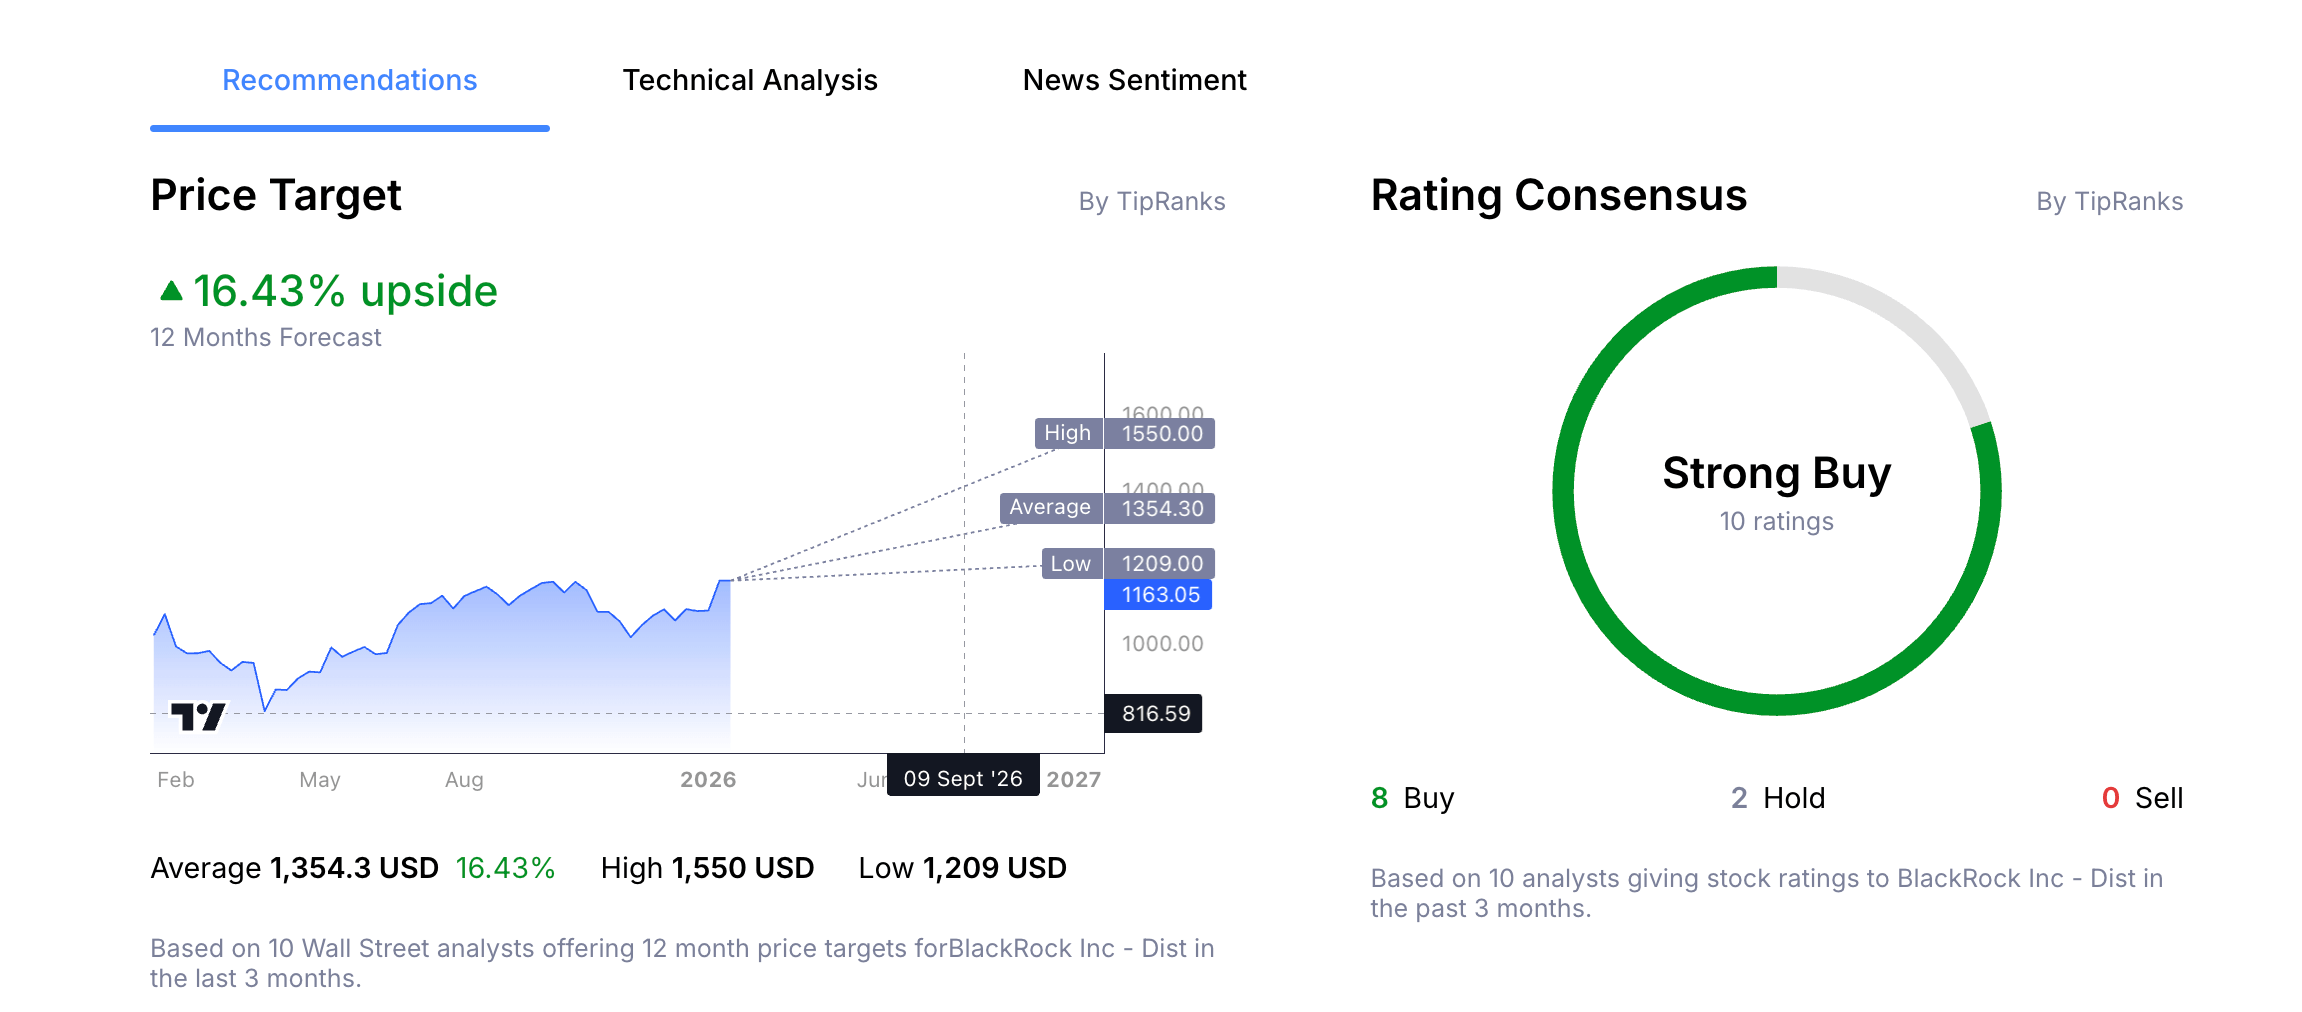Open By TipRanks next to Rating Consensus
The height and width of the screenshot is (1012, 2302).
(2110, 201)
